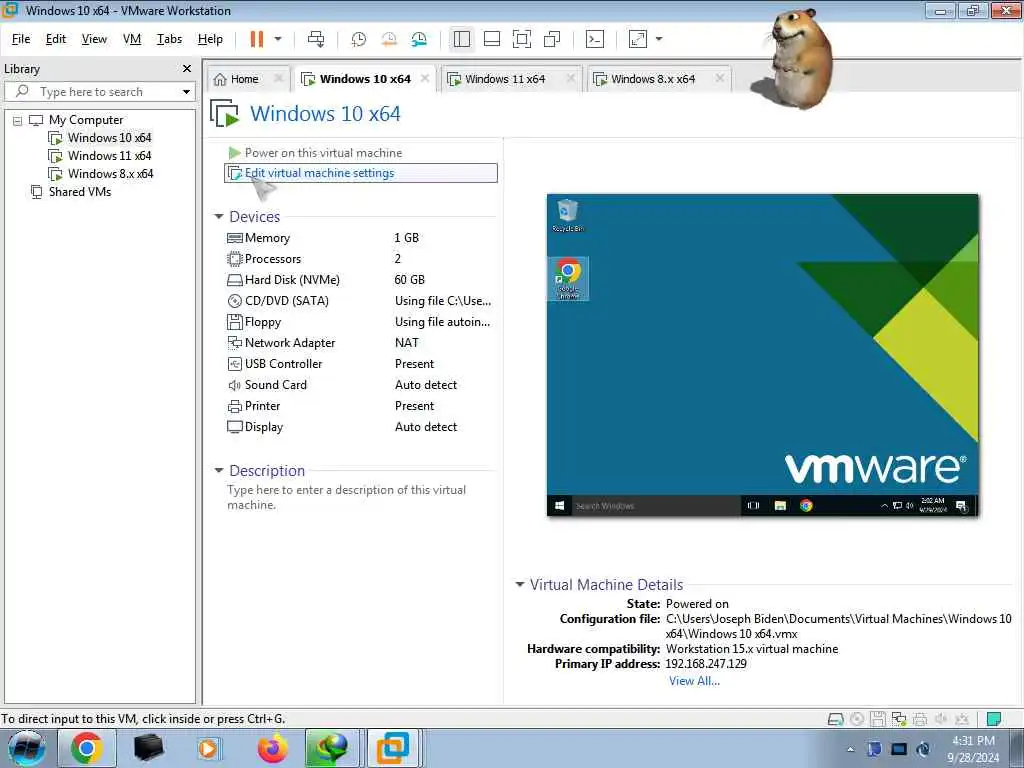Collapse the Description section
This screenshot has width=1024, height=768.
point(219,470)
